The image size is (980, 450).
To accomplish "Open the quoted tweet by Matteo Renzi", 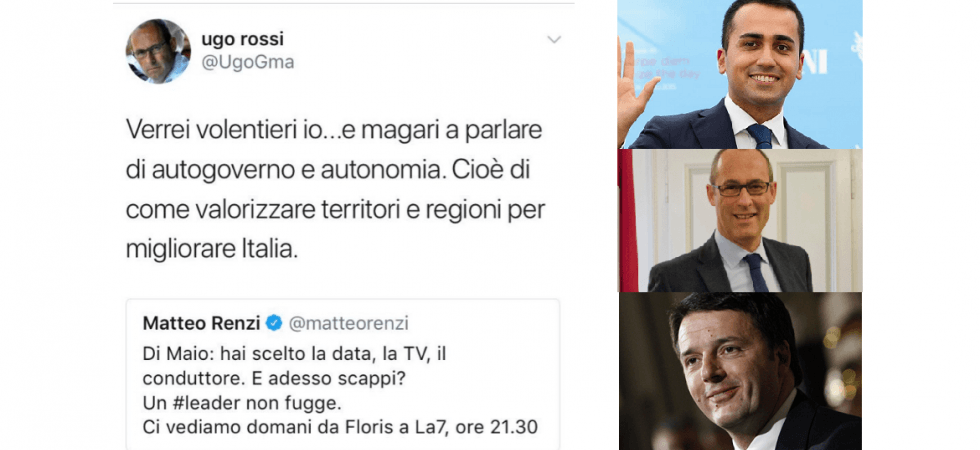I will pos(342,374).
